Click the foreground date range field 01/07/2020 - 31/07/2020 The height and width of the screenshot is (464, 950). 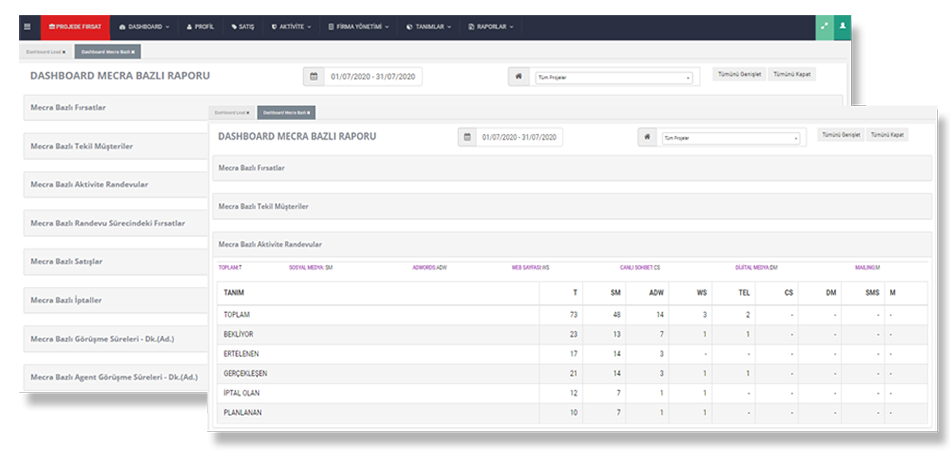point(520,137)
